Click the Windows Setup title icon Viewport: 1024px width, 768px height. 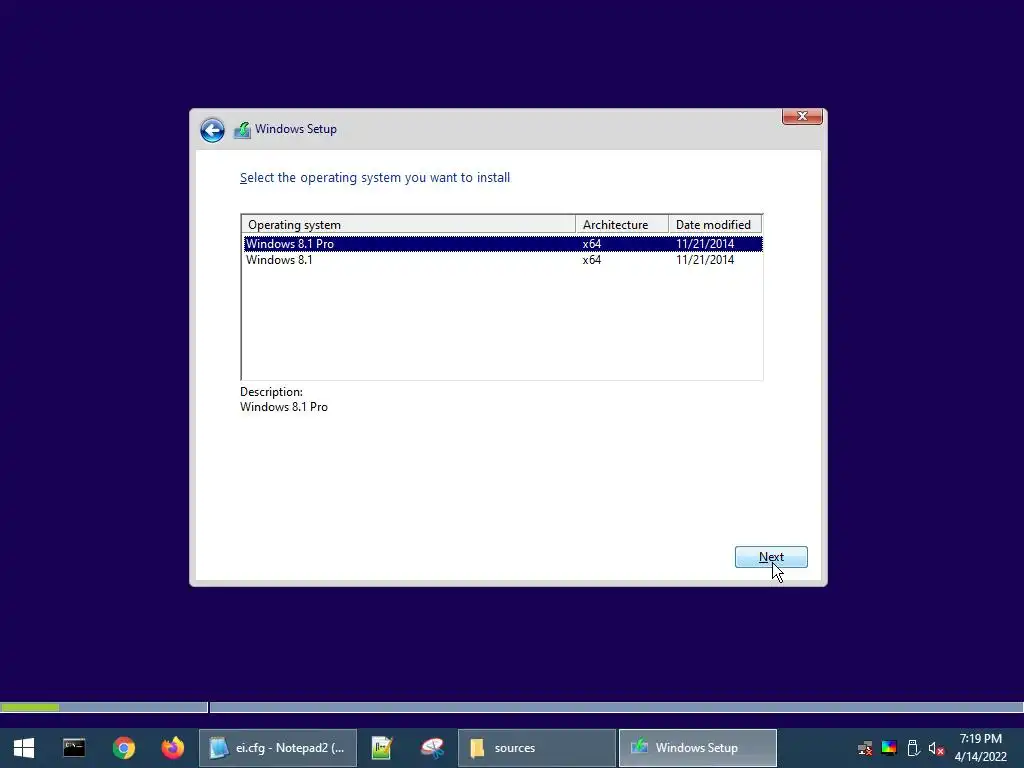(x=242, y=130)
